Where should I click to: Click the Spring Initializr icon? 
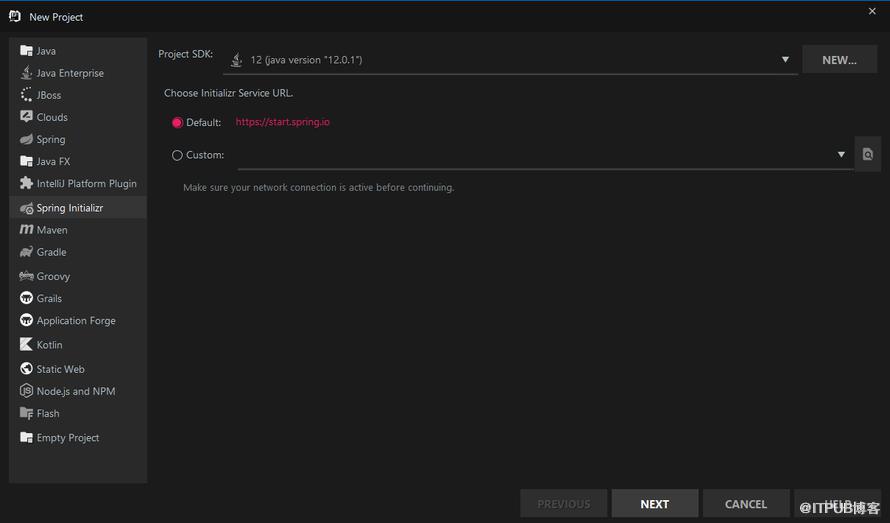pos(26,208)
